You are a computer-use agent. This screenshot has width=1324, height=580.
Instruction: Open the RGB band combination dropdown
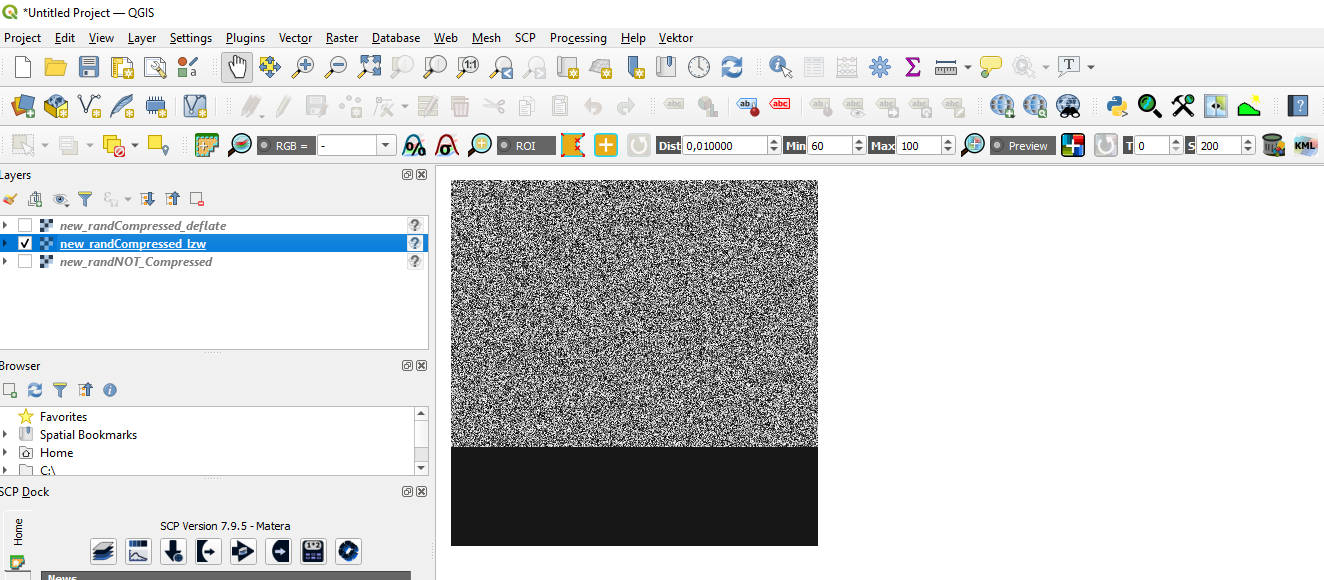tap(385, 145)
